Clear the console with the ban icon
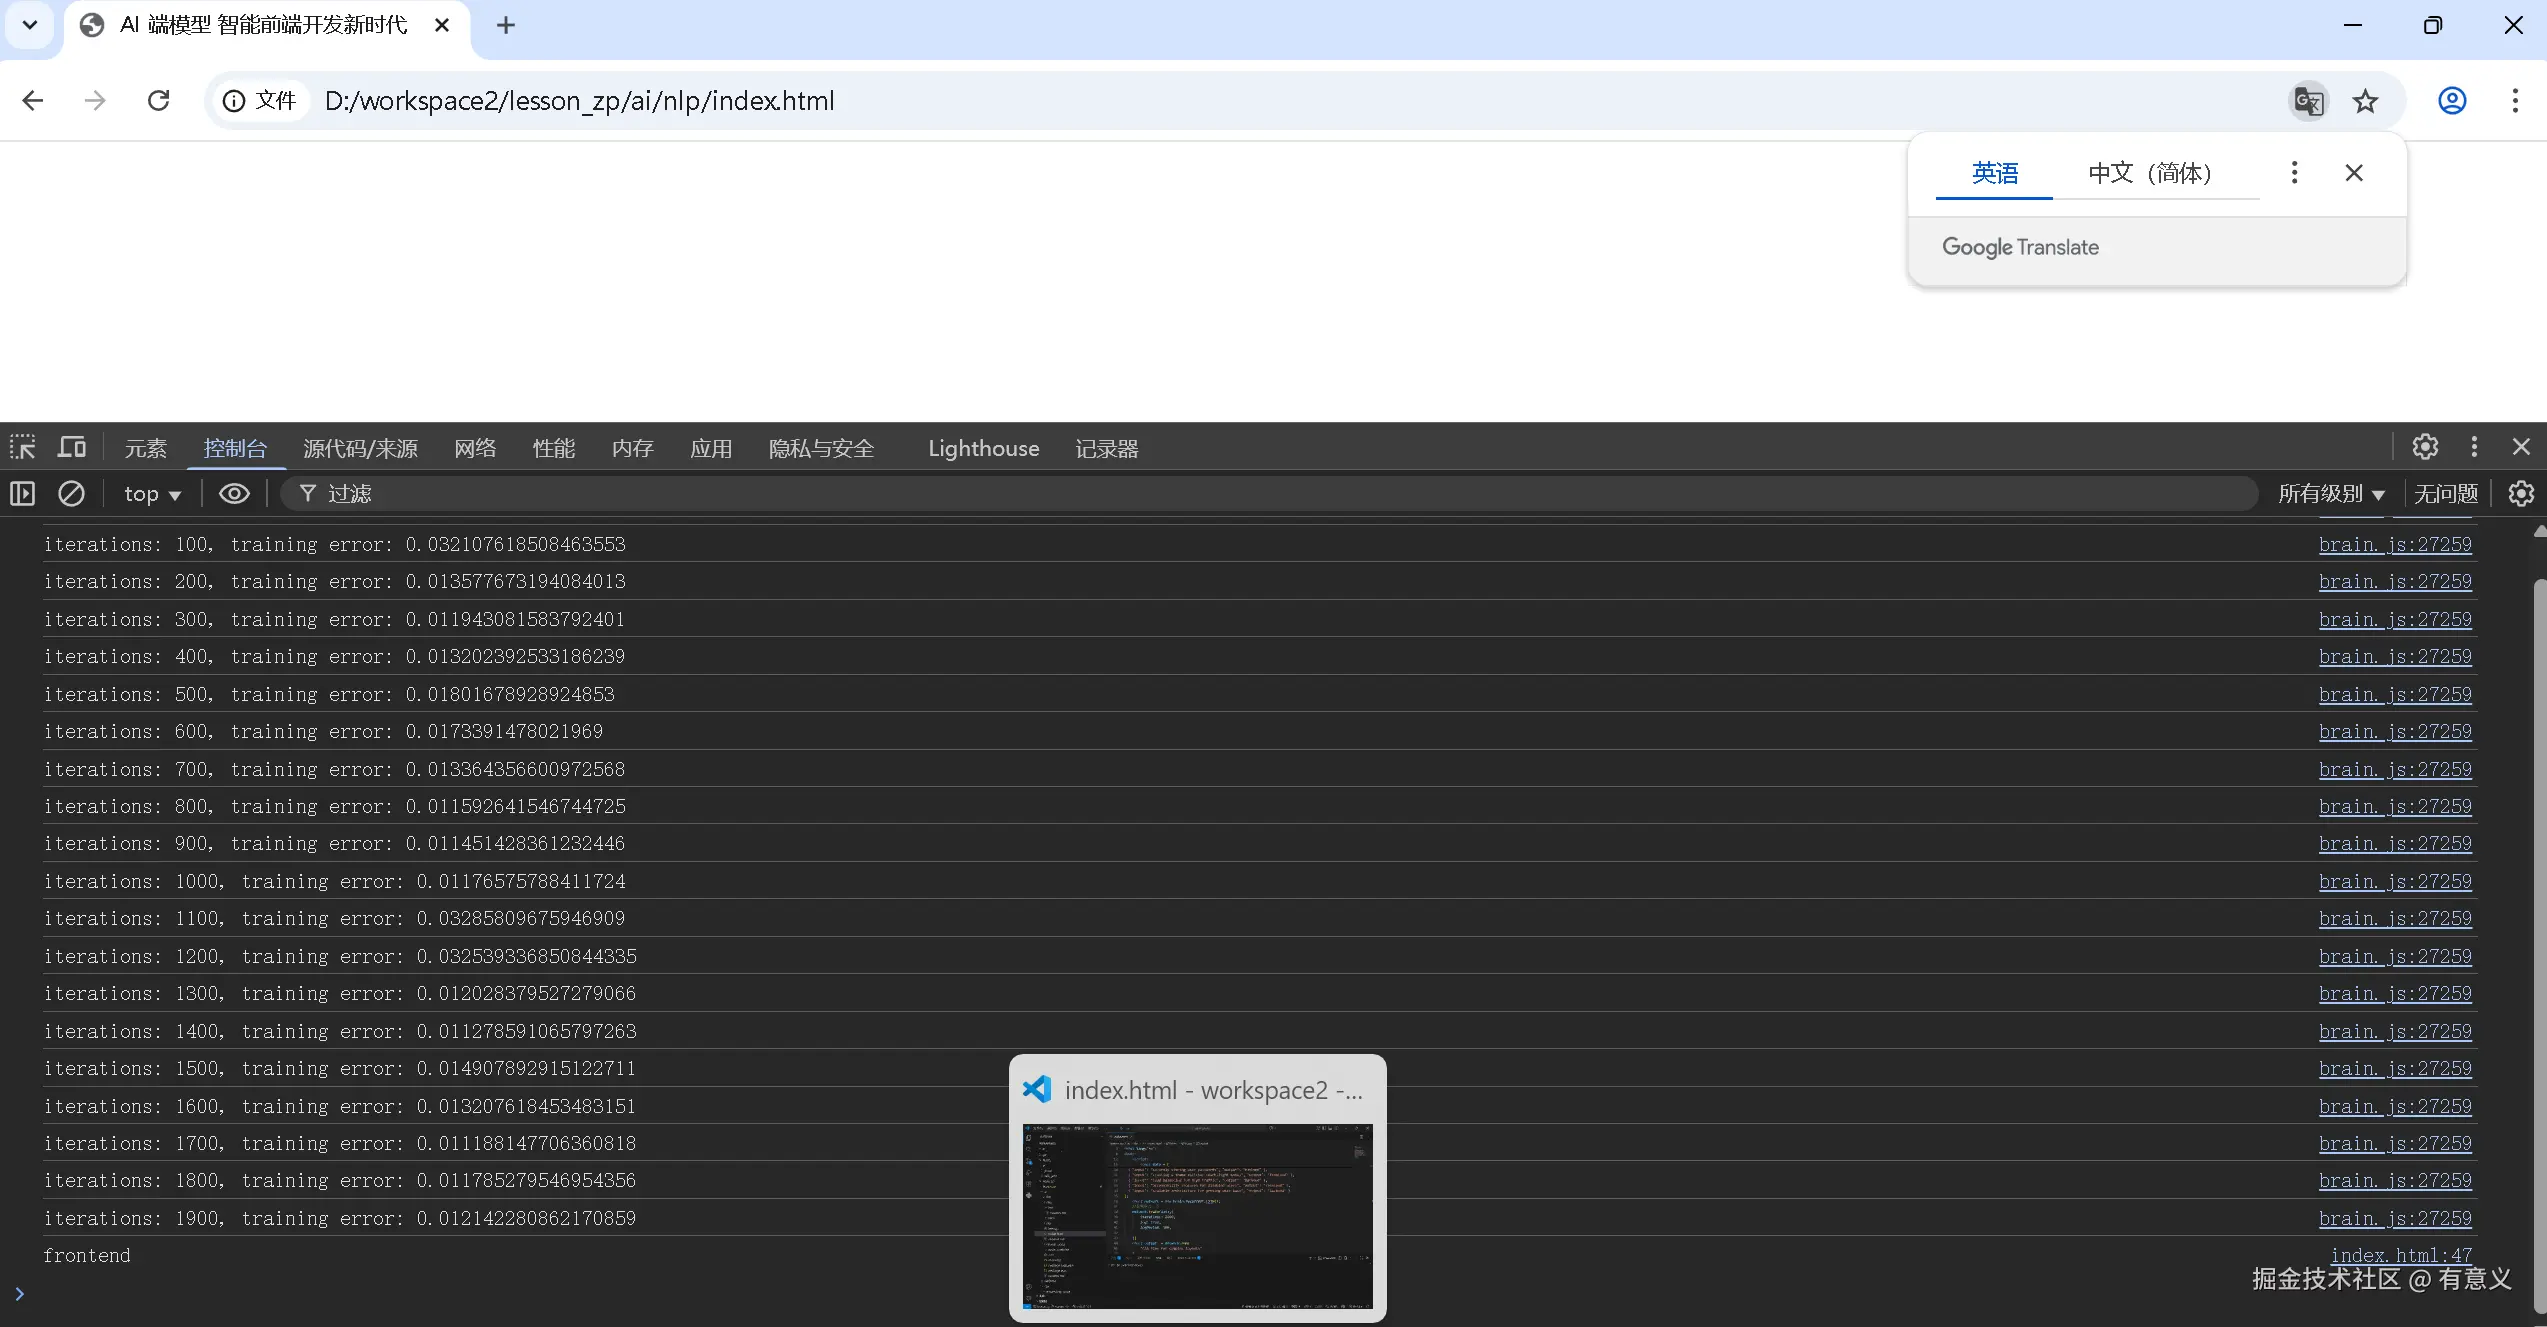Image resolution: width=2547 pixels, height=1327 pixels. tap(71, 493)
